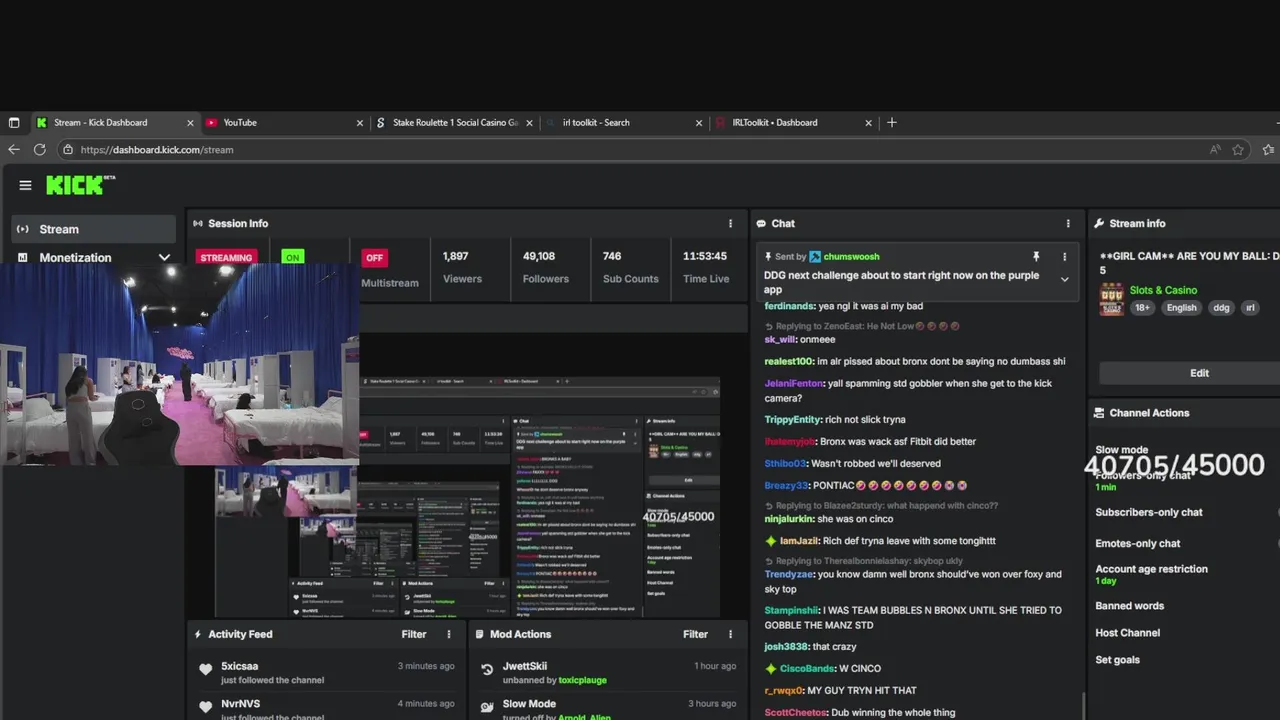Click the 18+ stream tag

click(1142, 308)
